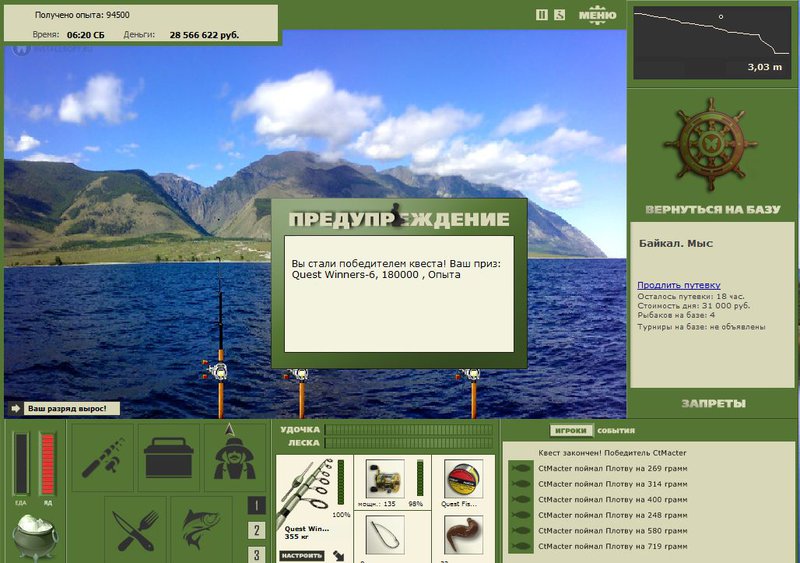Viewport: 800px width, 563px height.
Task: Click the middle fishing rod below the dialog
Action: pyautogui.click(x=301, y=393)
